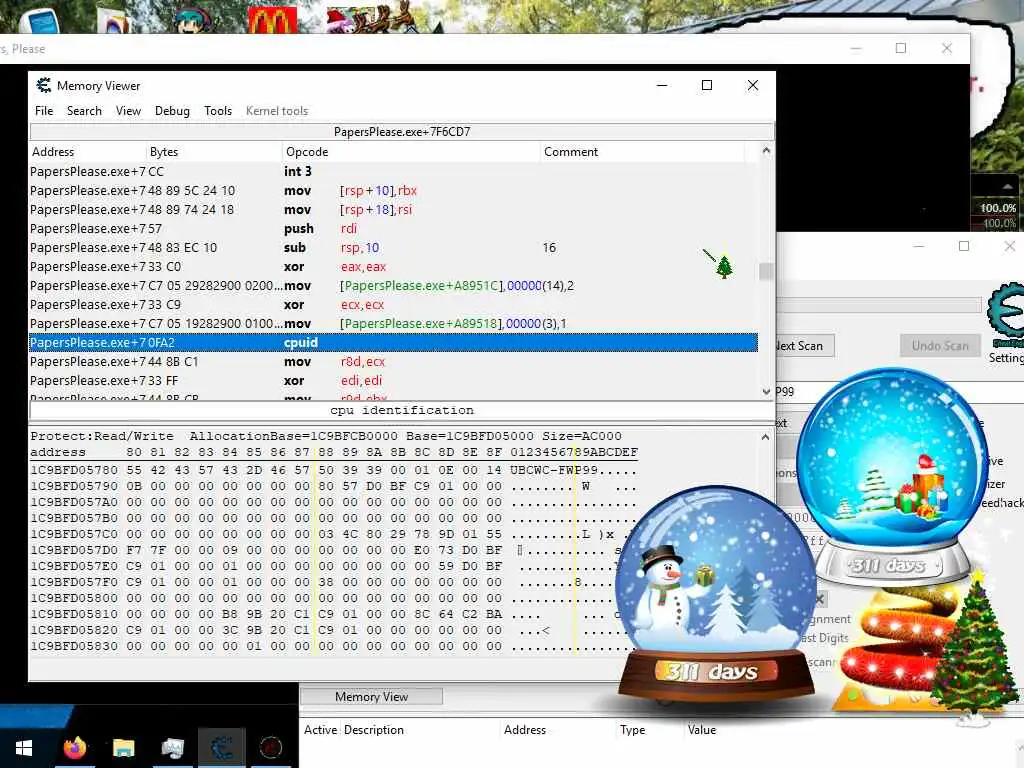Click hex row address 1C9BFD05780
The height and width of the screenshot is (768, 1024).
click(x=74, y=470)
